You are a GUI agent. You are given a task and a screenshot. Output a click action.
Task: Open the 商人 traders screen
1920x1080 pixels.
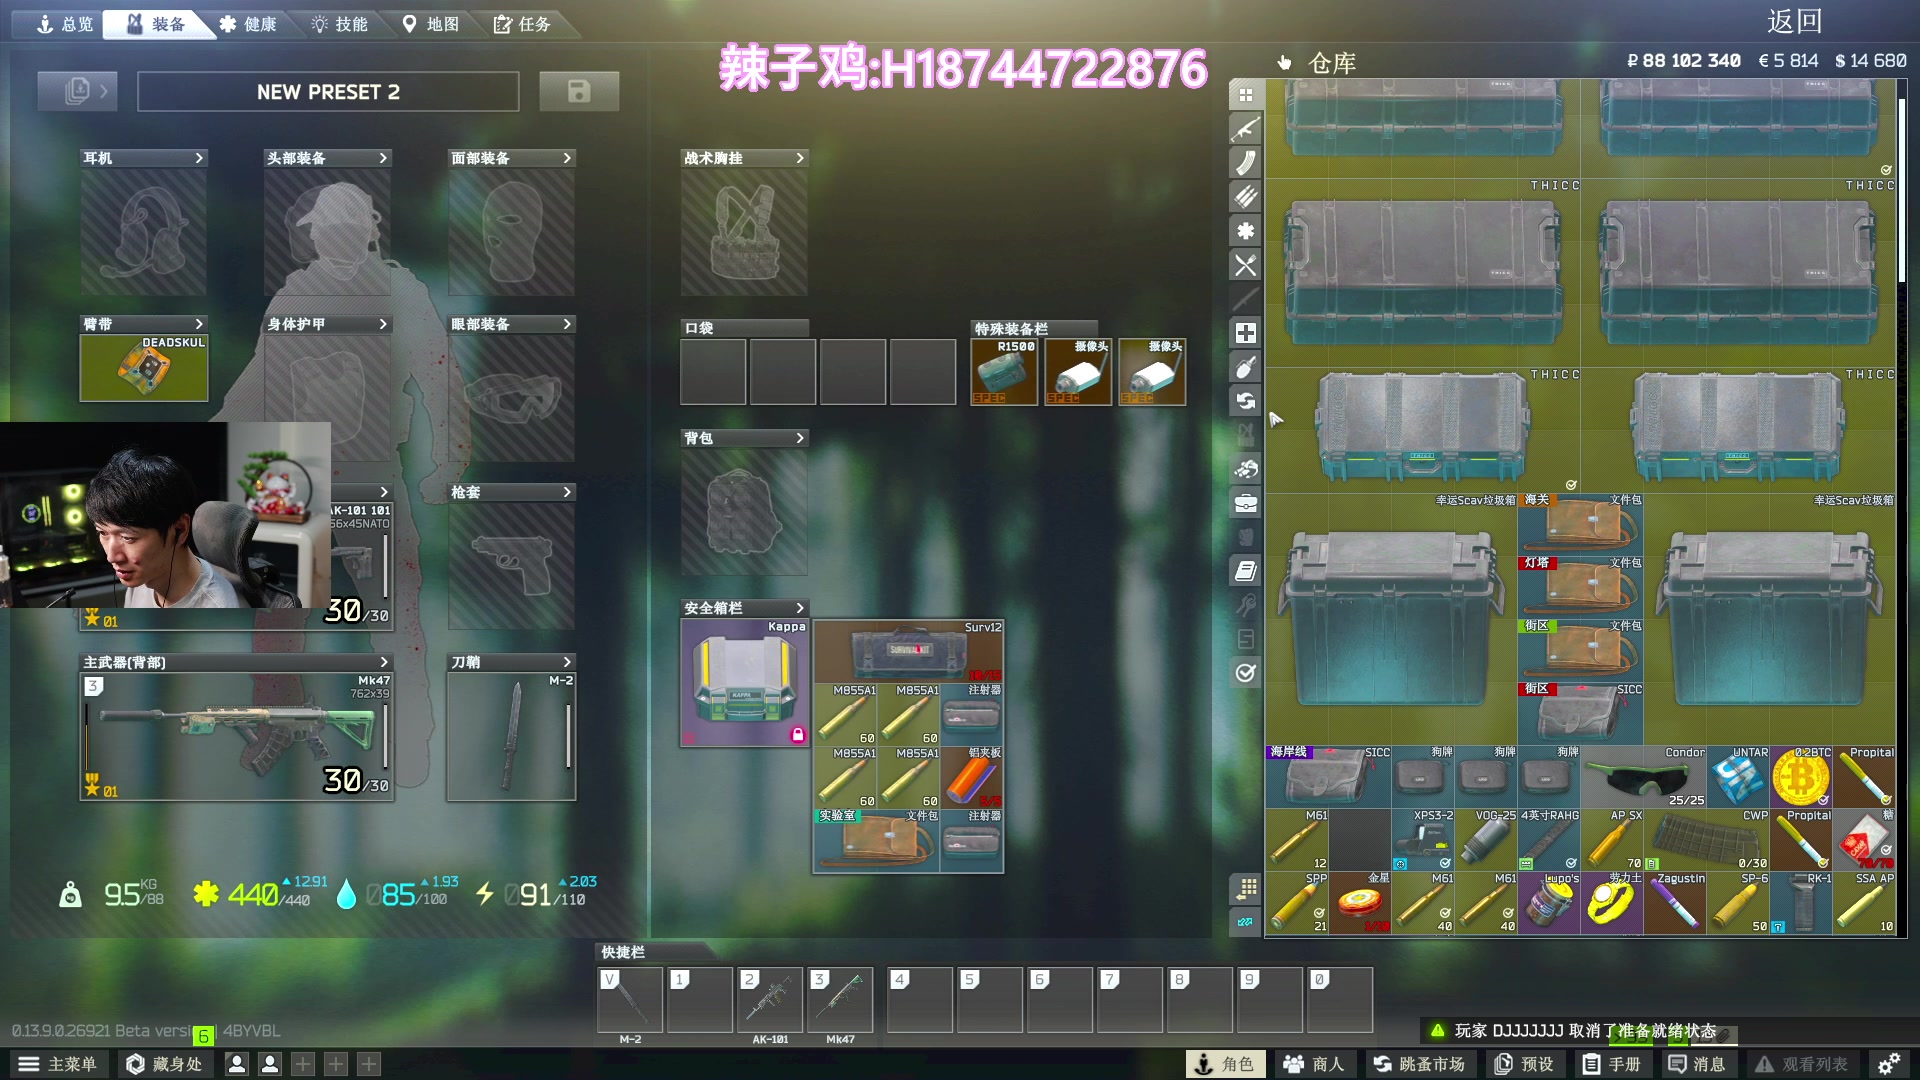[x=1315, y=1064]
